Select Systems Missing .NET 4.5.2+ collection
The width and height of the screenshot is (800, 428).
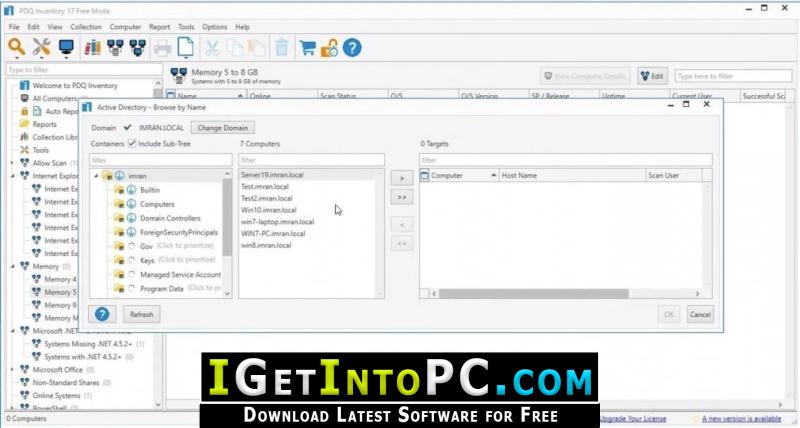point(88,344)
